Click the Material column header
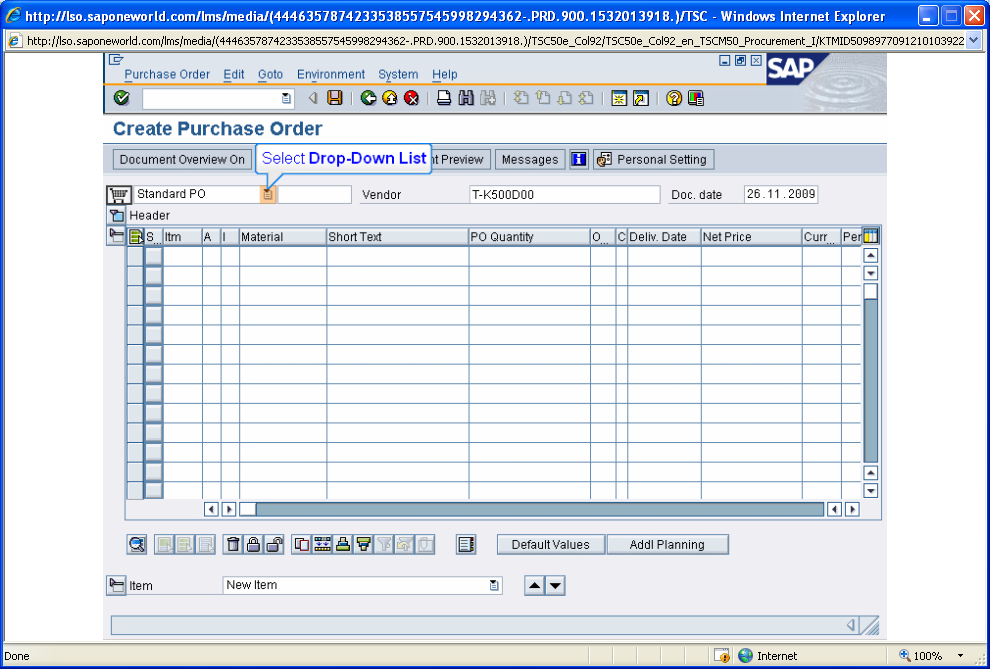 pos(282,237)
